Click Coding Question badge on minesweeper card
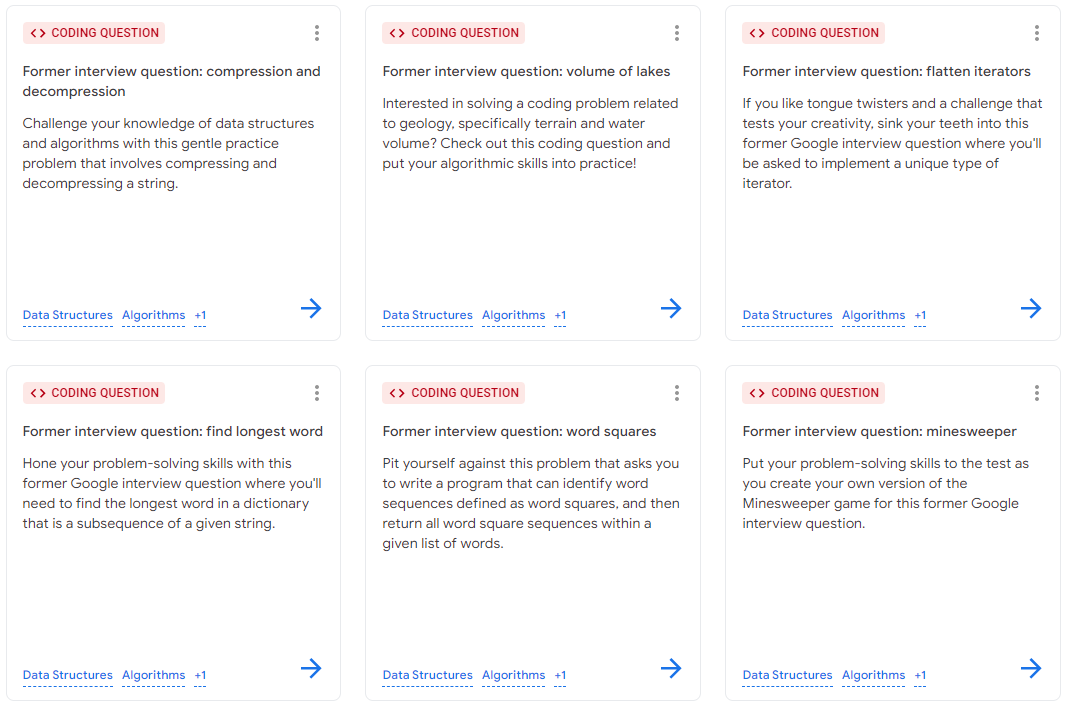Screen dimensions: 1066x704 coord(813,393)
